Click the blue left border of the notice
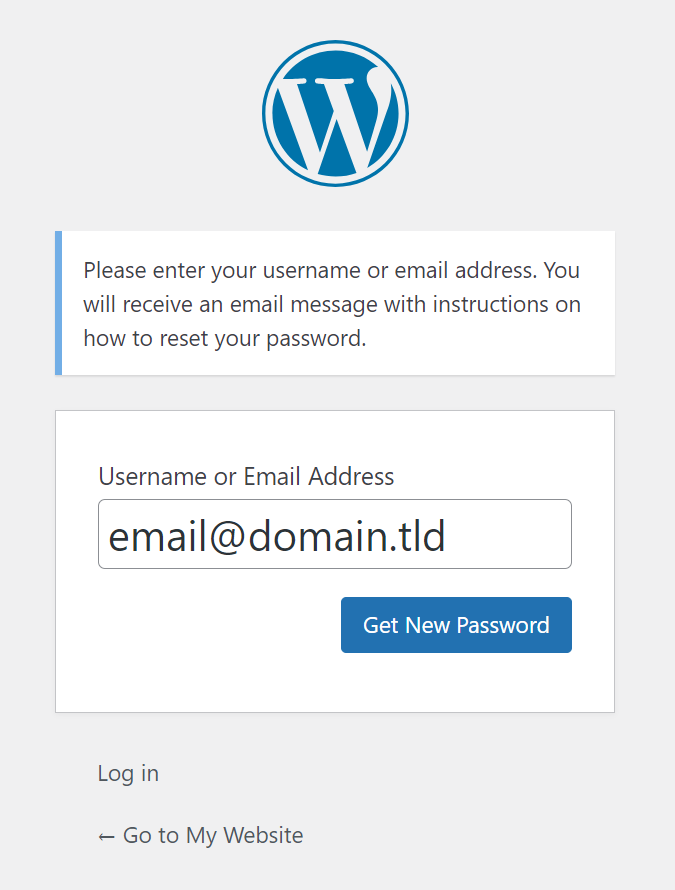This screenshot has height=890, width=675. (x=59, y=303)
